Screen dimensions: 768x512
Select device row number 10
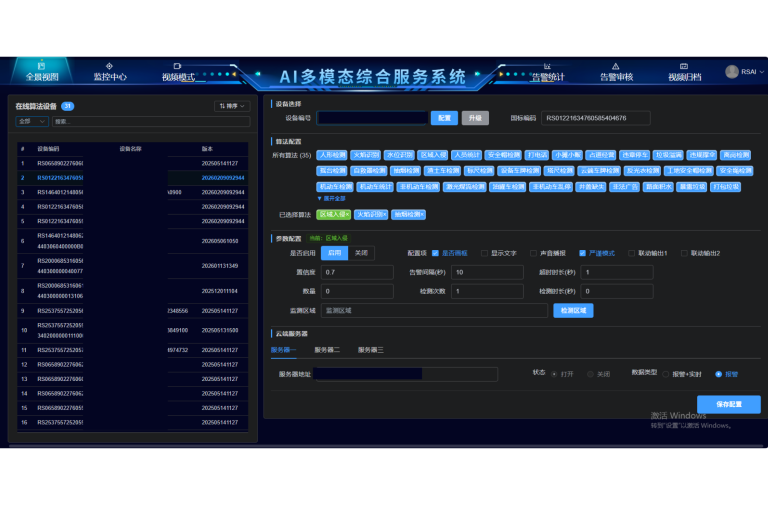(x=133, y=330)
